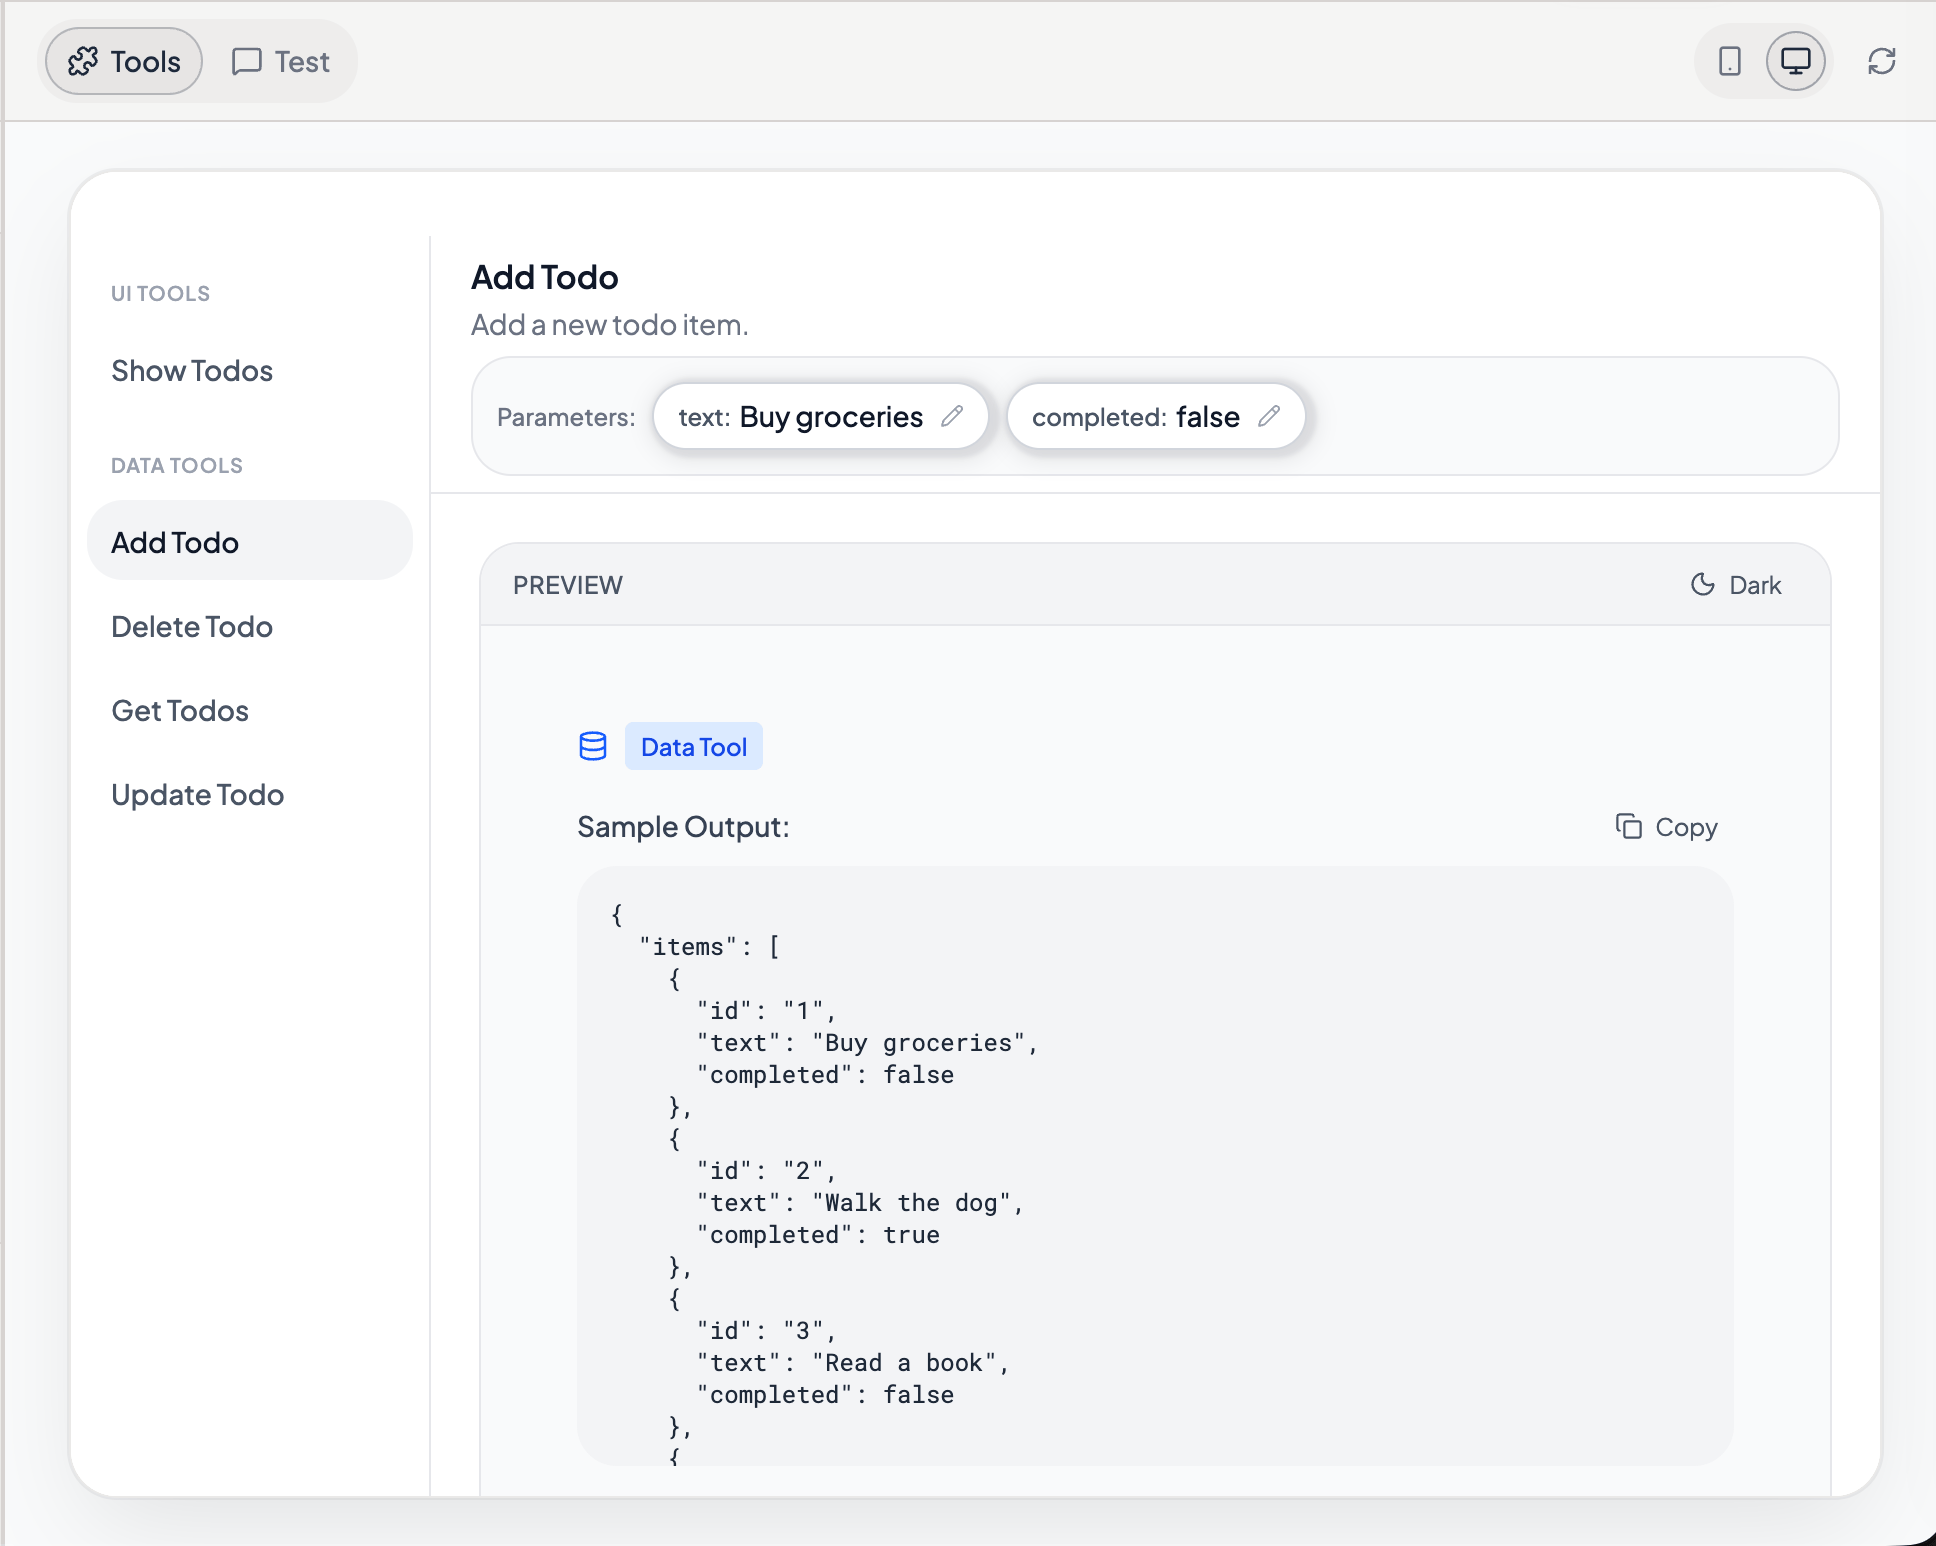The height and width of the screenshot is (1546, 1936).
Task: Click the database icon beside Data Tool
Action: coord(593,746)
